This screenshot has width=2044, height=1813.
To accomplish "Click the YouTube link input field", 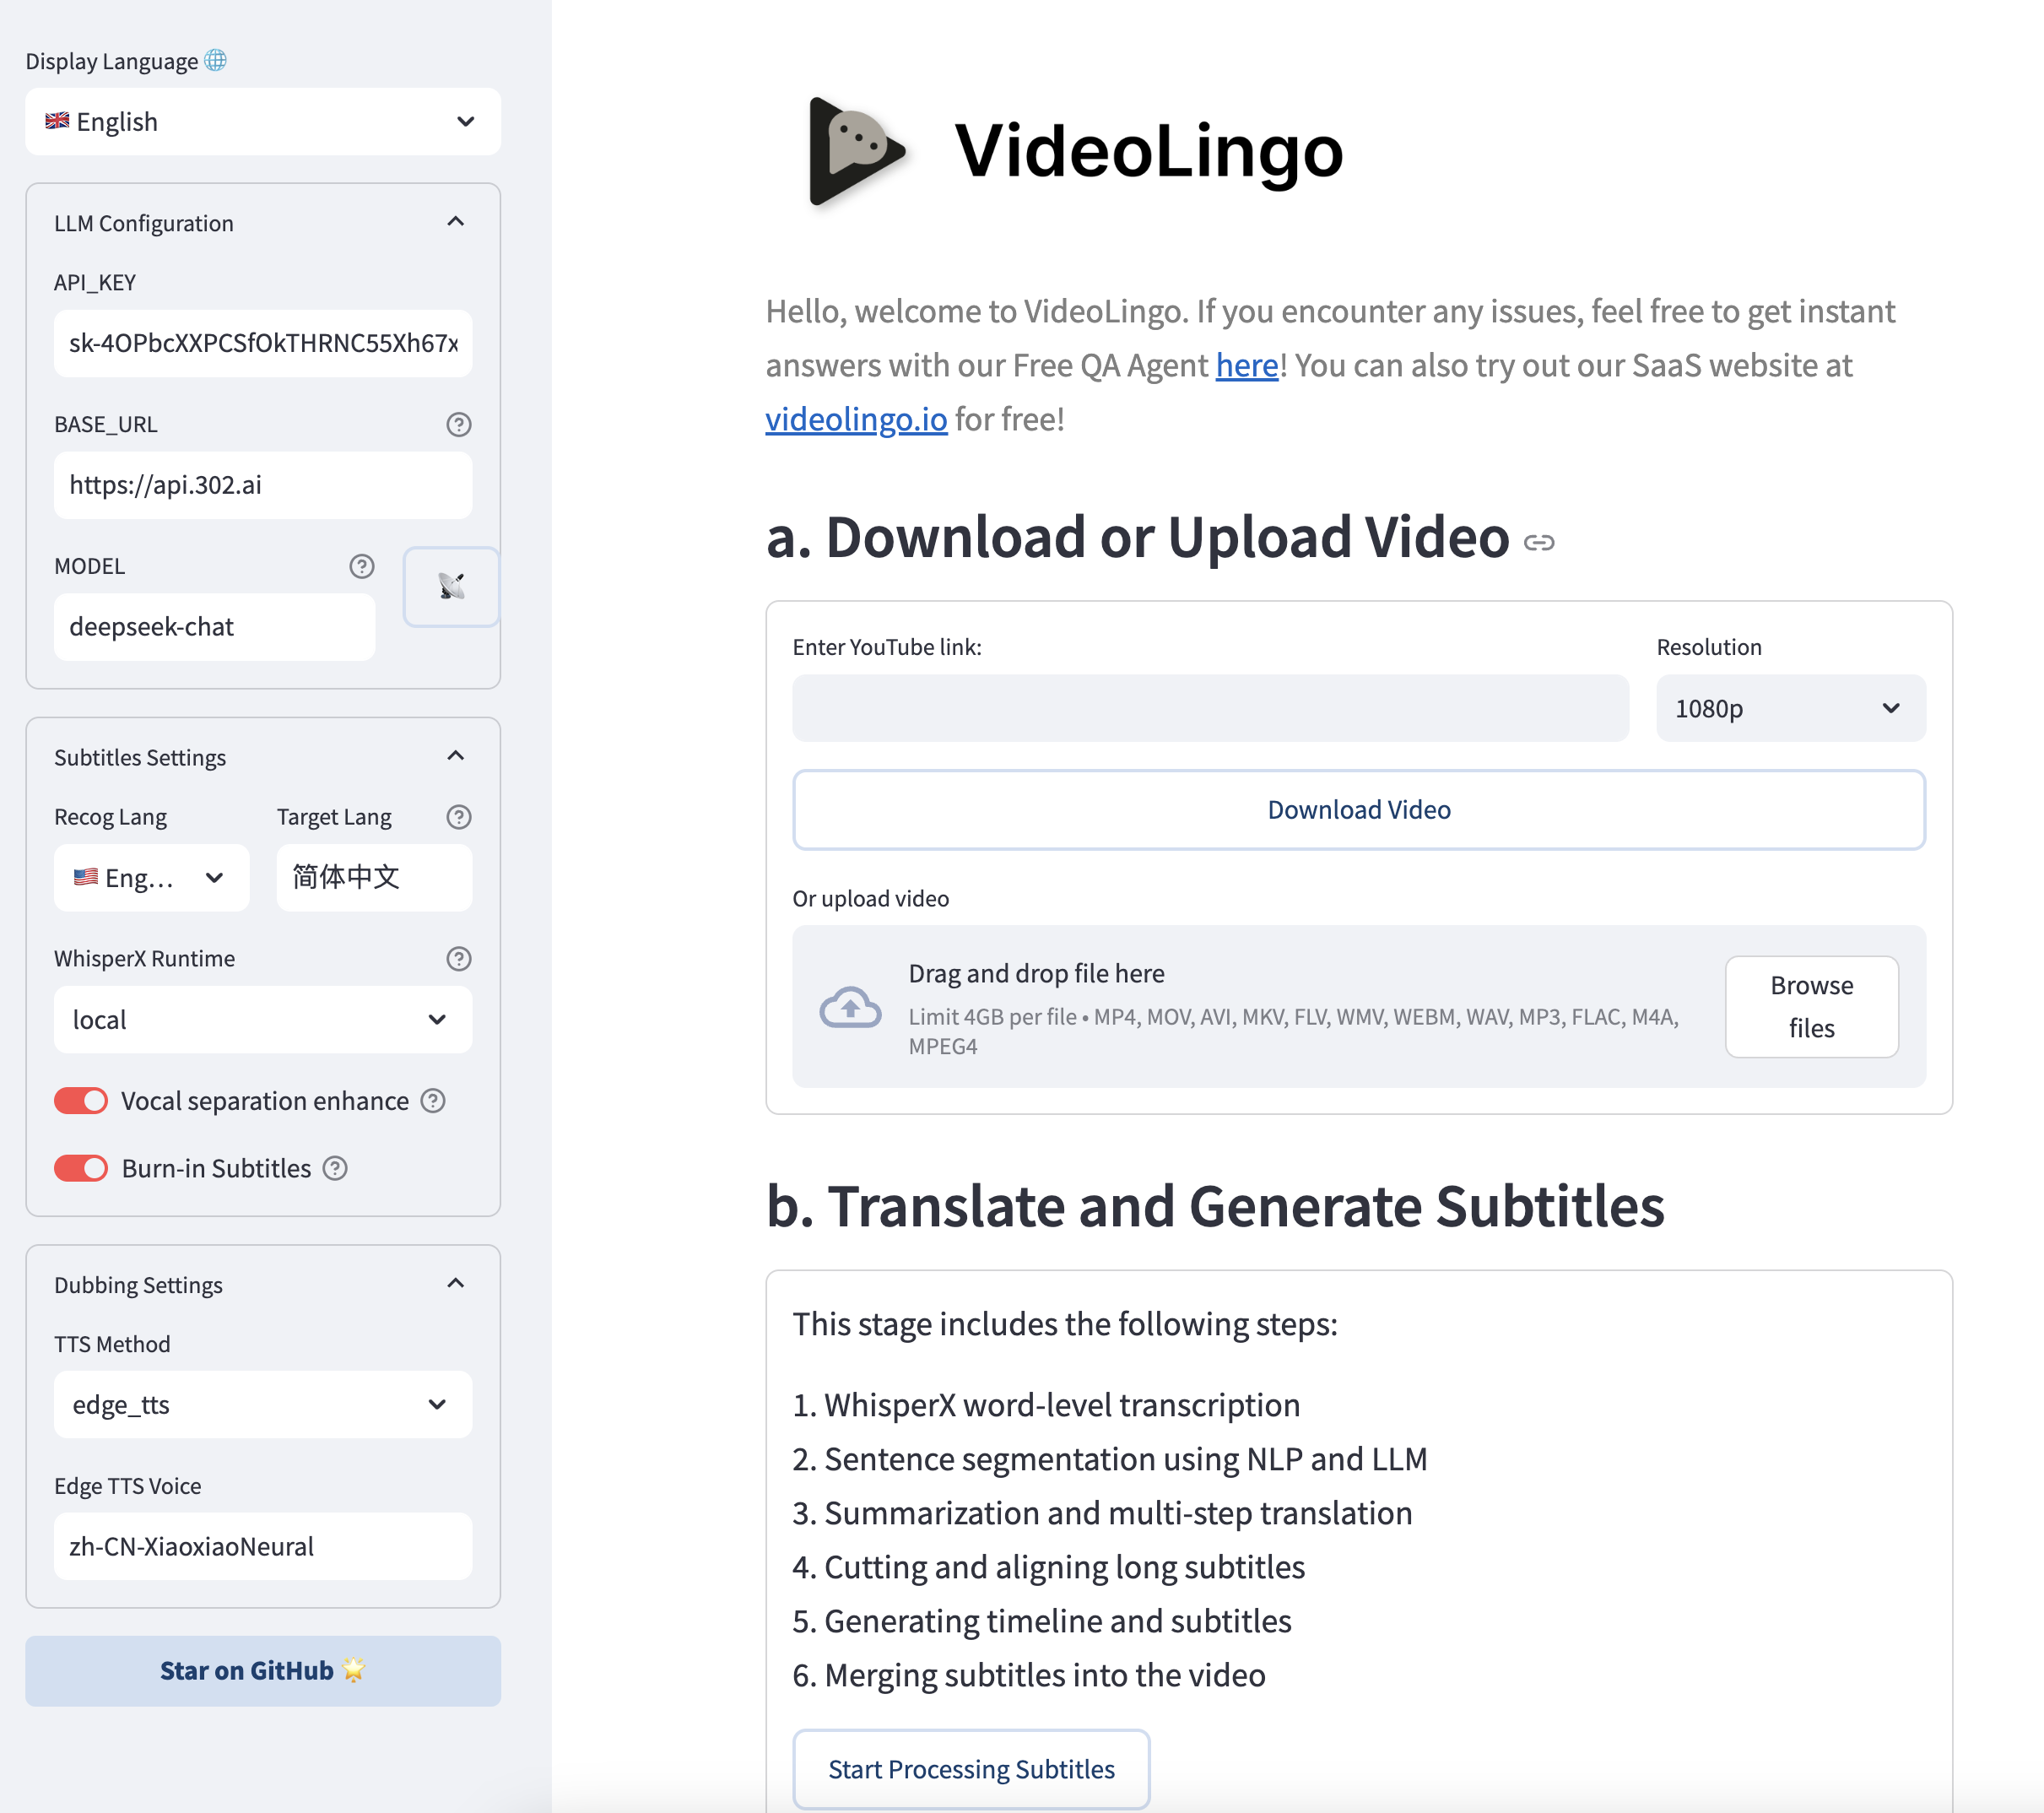I will [1211, 709].
